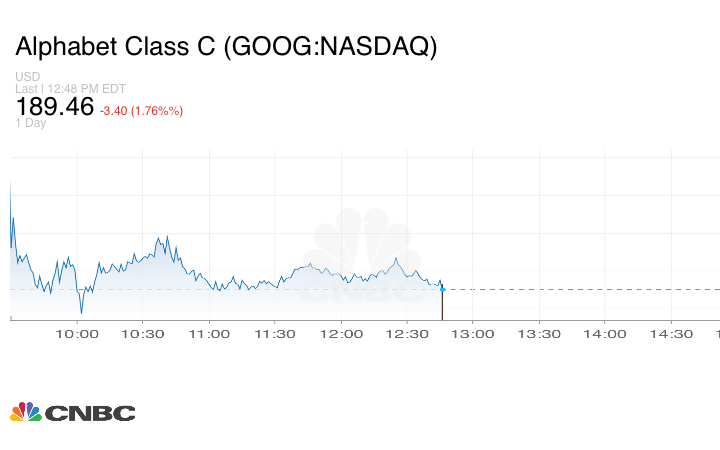Click the 14:00 time axis label
The height and width of the screenshot is (450, 720).
(605, 334)
